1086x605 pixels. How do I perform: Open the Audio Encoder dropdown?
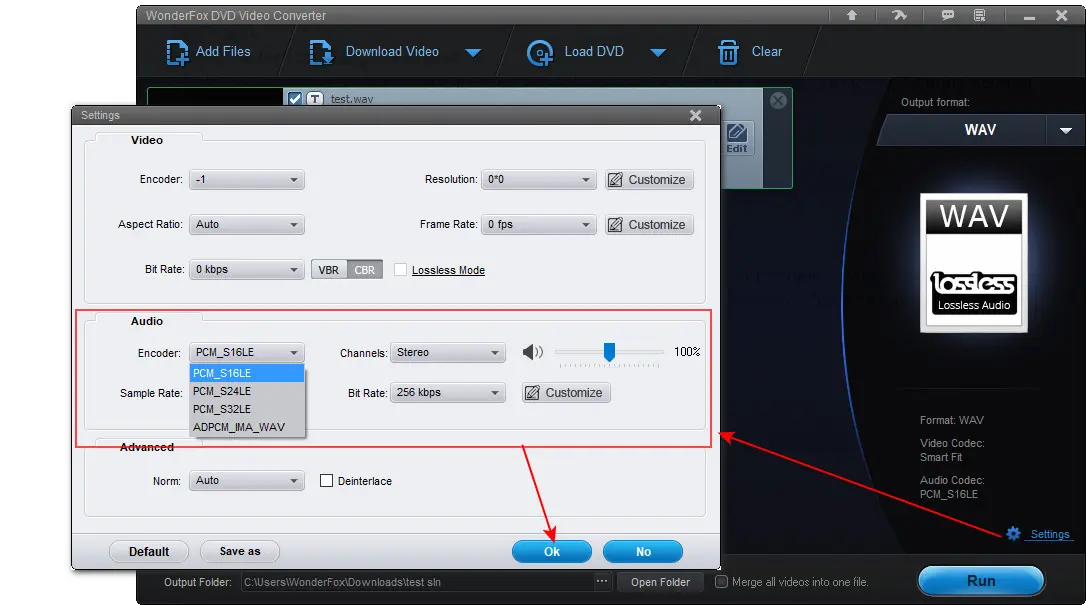[247, 352]
